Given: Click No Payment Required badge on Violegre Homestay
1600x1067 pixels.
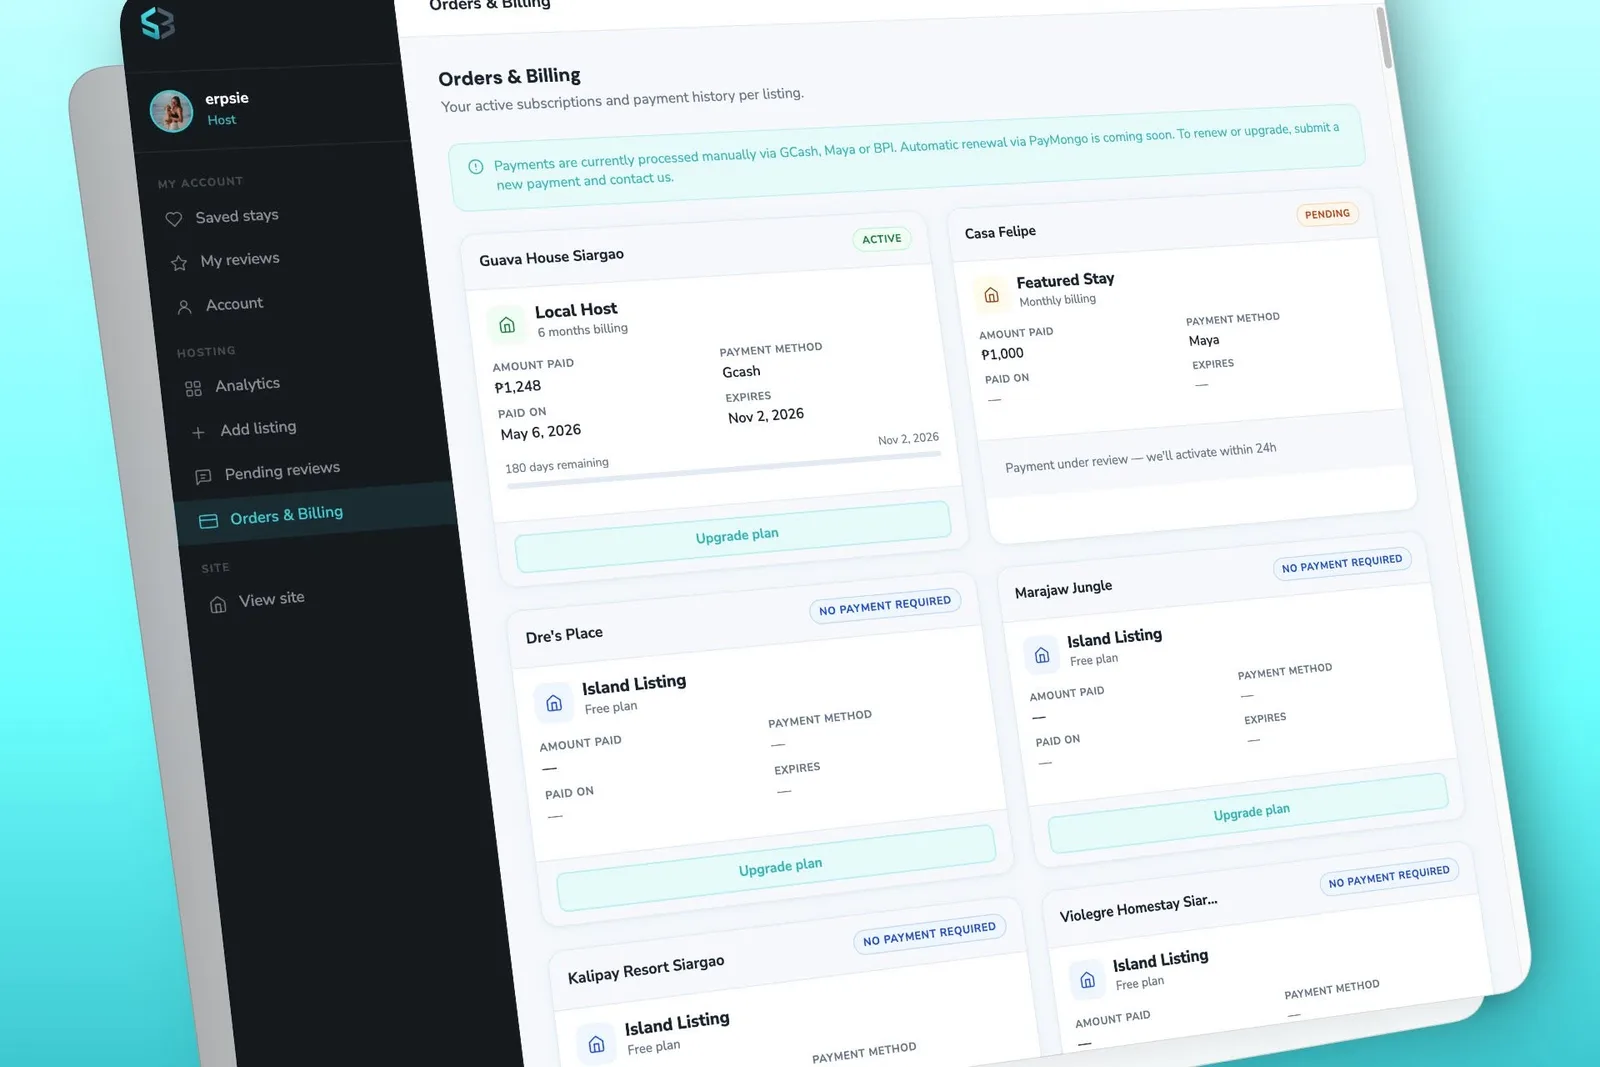Looking at the screenshot, I should 1388,876.
